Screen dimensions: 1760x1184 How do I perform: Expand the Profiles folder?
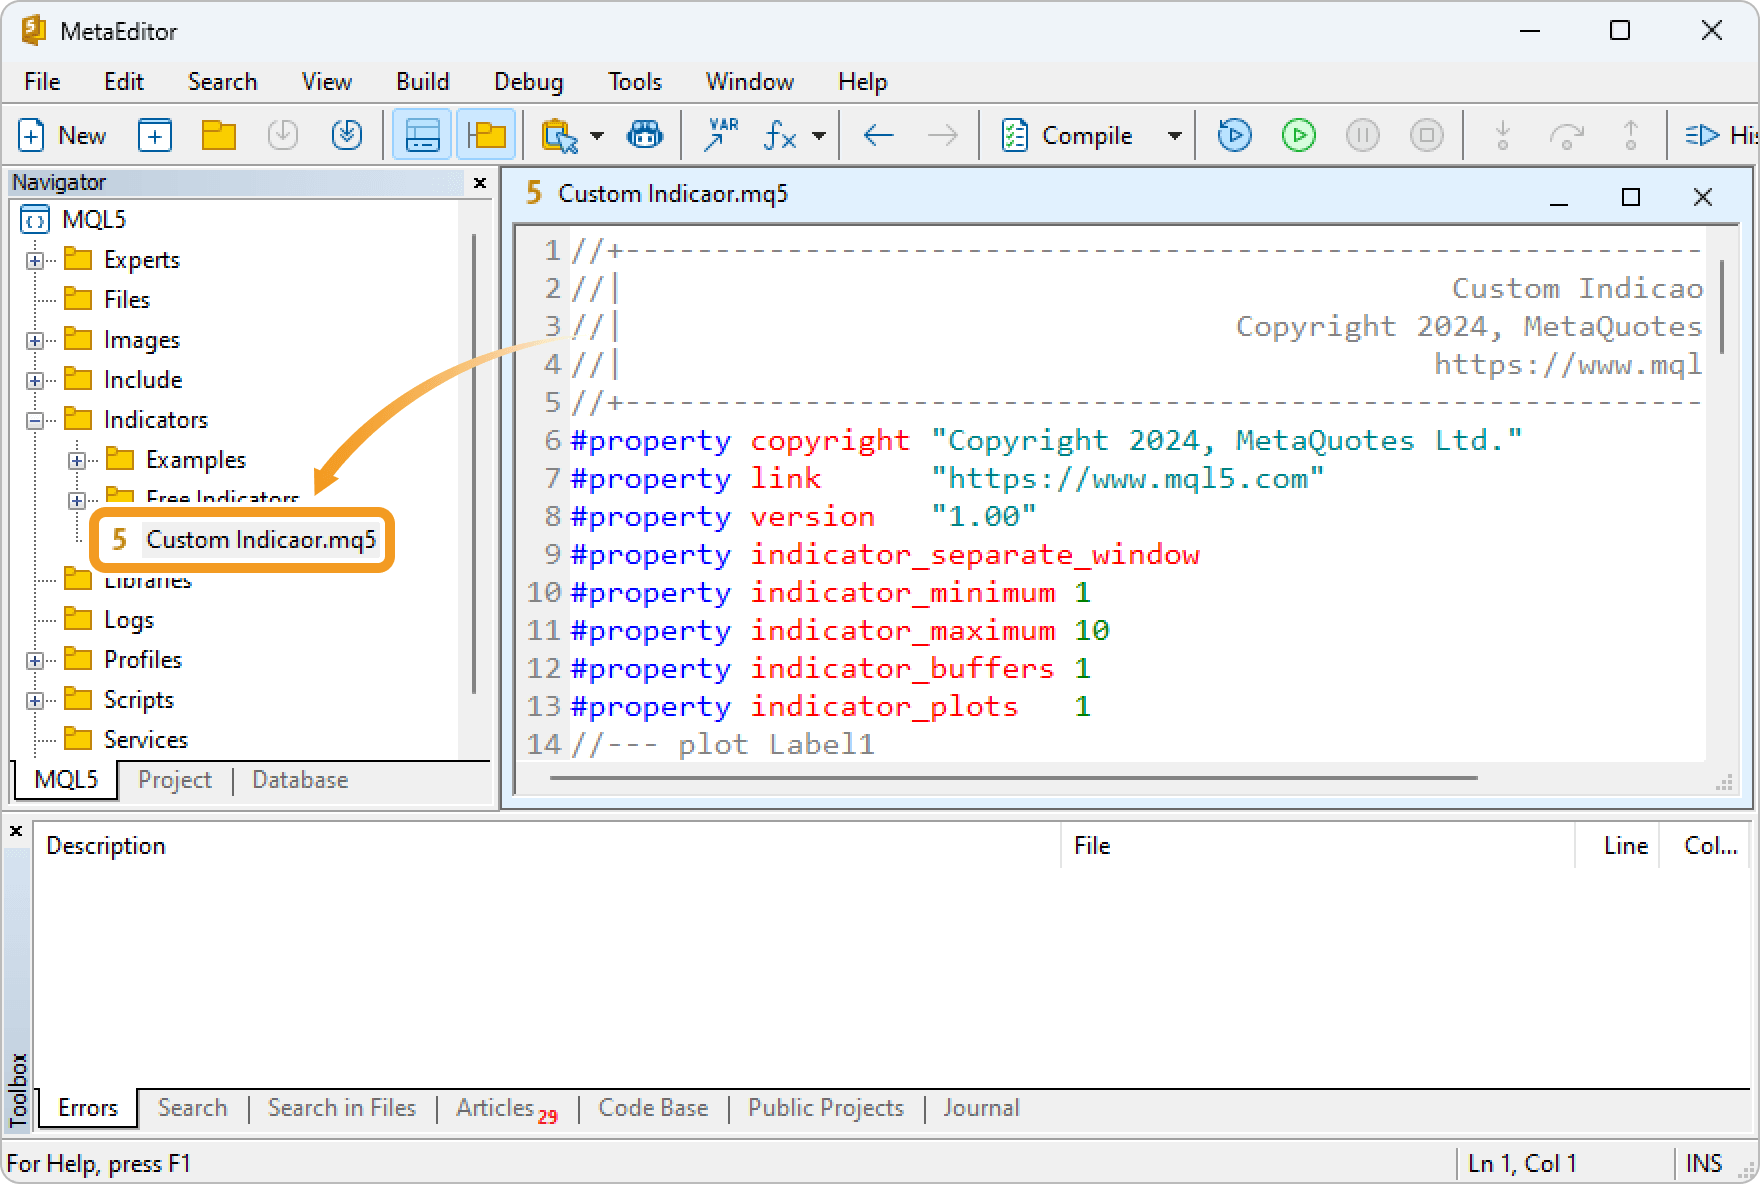(x=35, y=660)
